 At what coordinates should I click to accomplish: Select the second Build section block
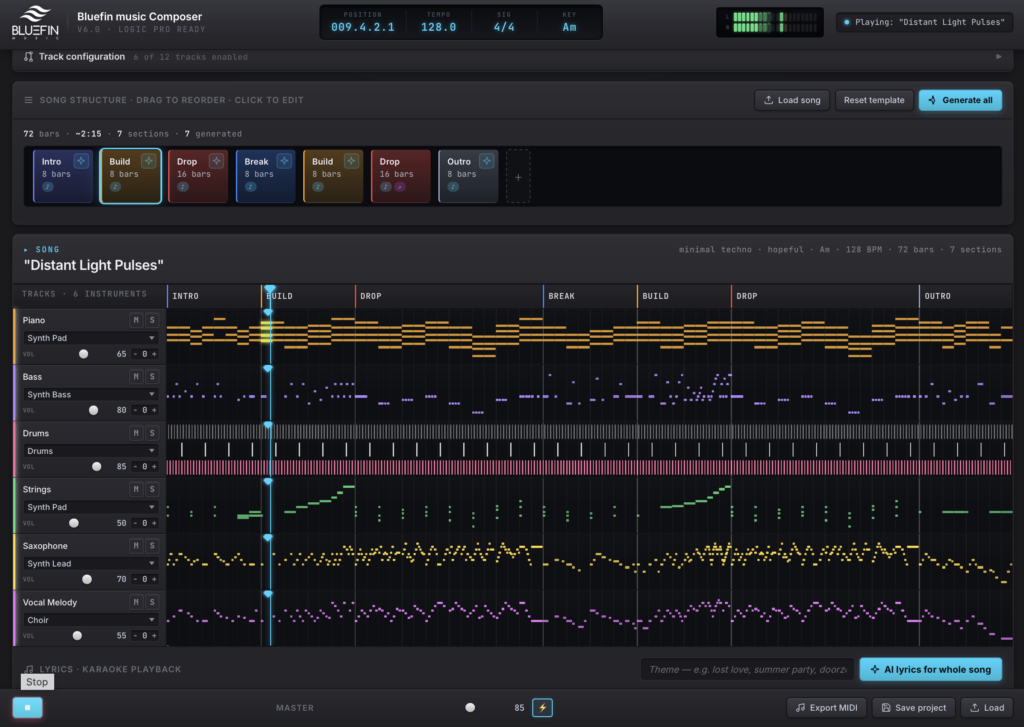coord(333,176)
